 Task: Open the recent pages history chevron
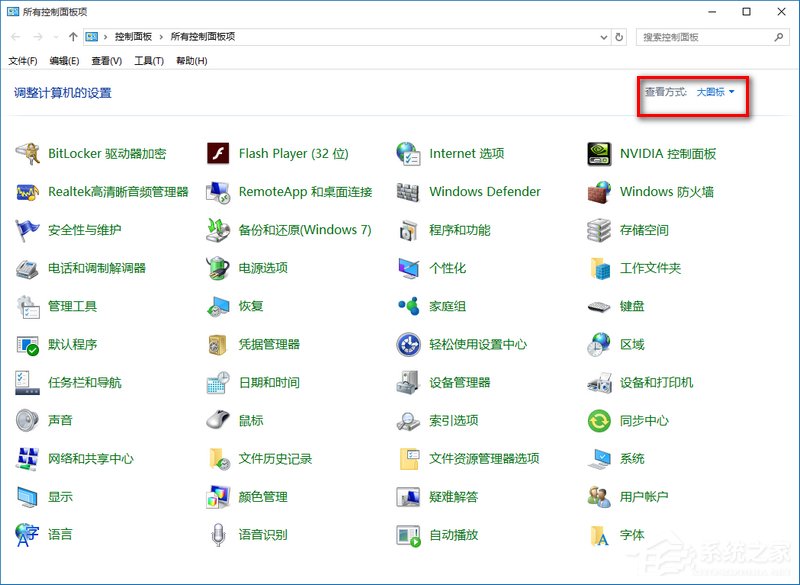coord(53,36)
